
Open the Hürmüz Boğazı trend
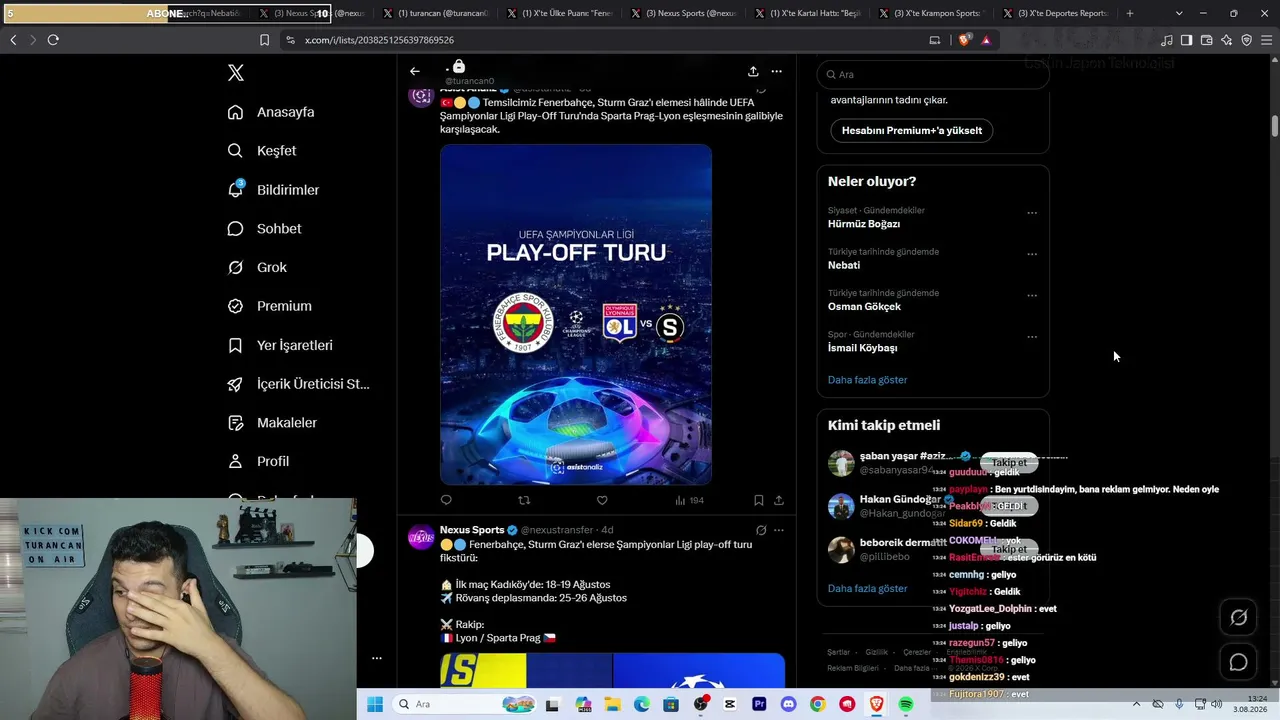(x=864, y=224)
